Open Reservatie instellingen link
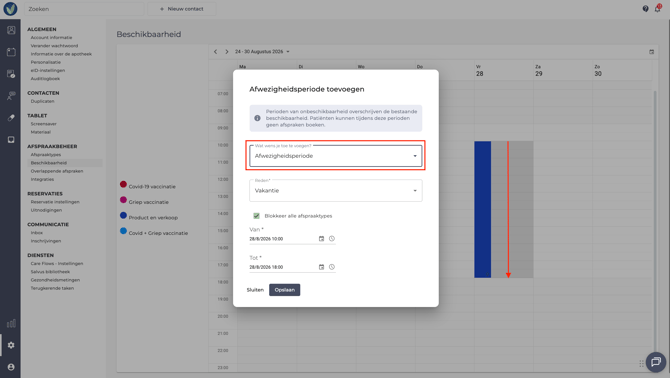Screen dimensions: 670x378 click(55, 202)
